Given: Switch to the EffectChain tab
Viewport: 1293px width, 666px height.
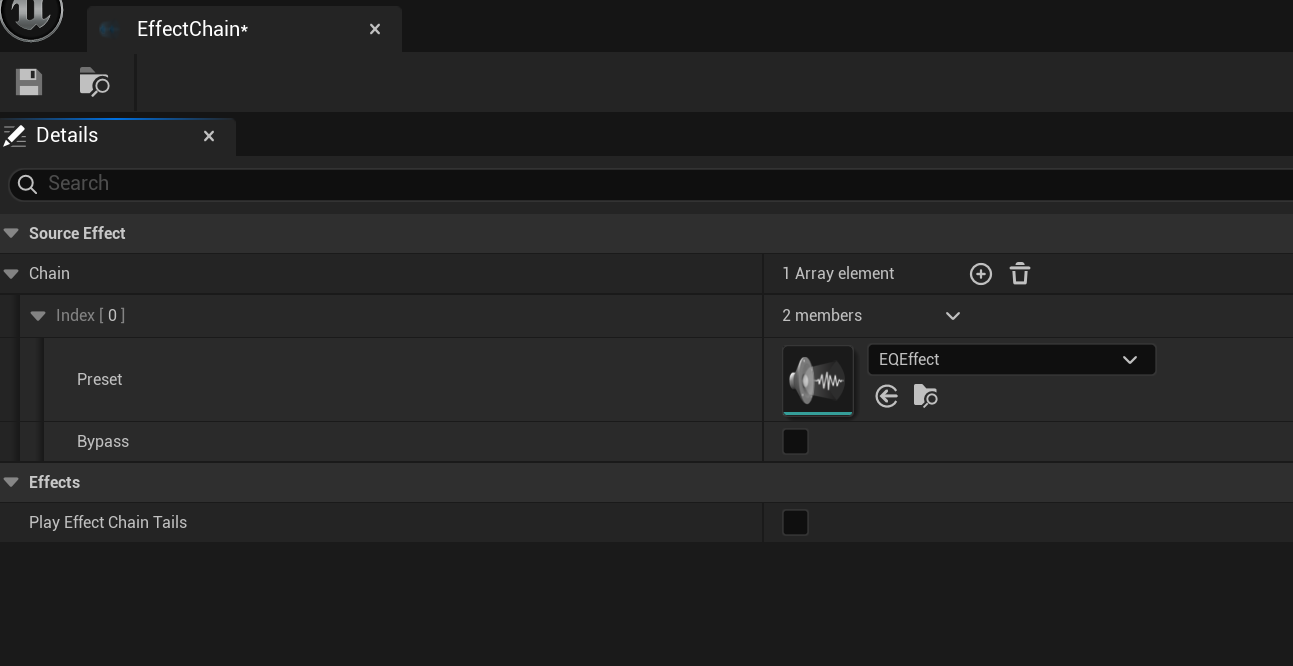Looking at the screenshot, I should (192, 29).
